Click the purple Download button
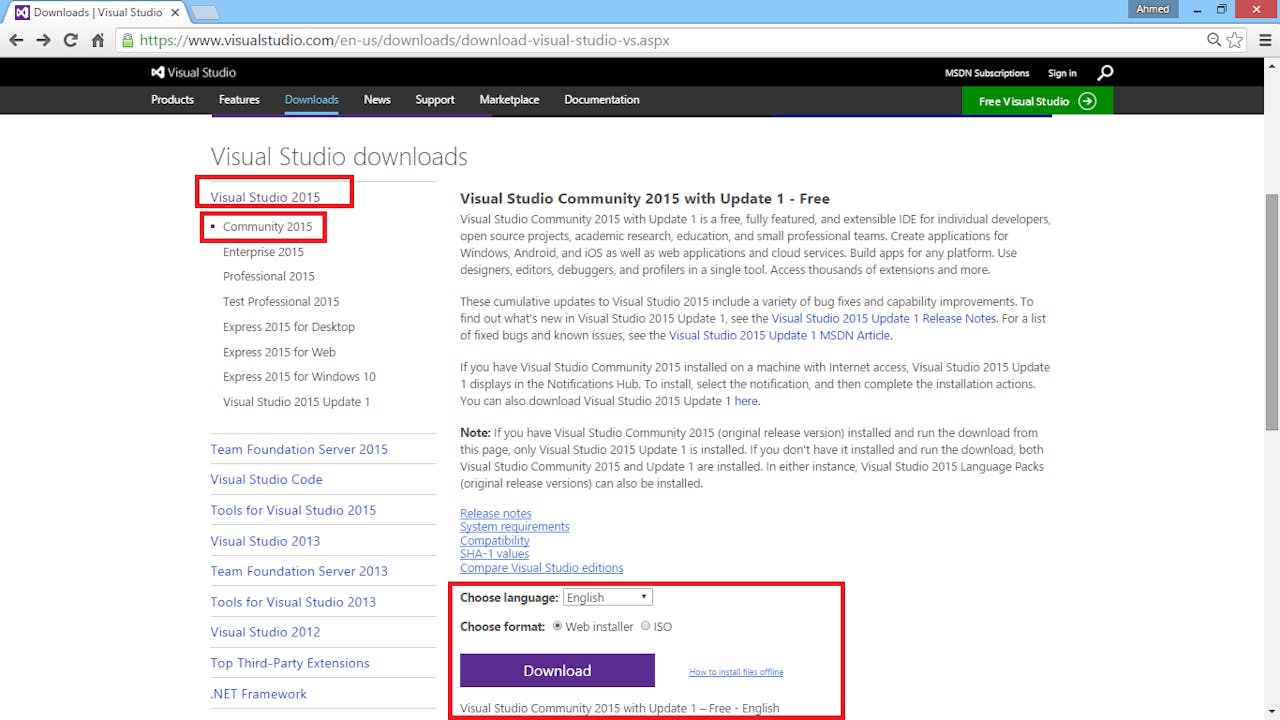1280x720 pixels. [x=557, y=671]
